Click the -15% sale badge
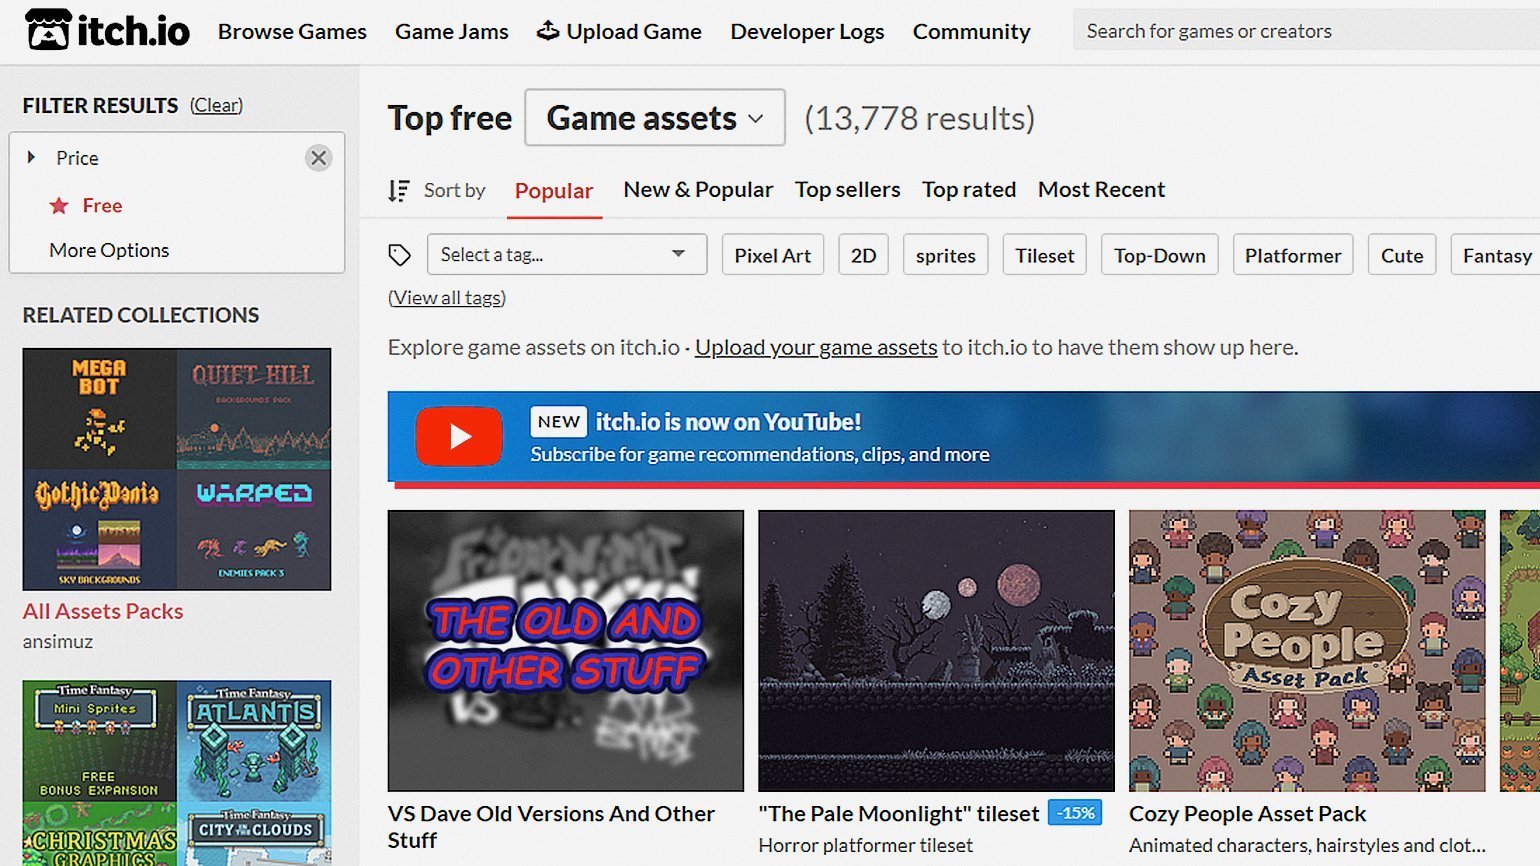Screen dimensions: 1540x866 [1076, 813]
